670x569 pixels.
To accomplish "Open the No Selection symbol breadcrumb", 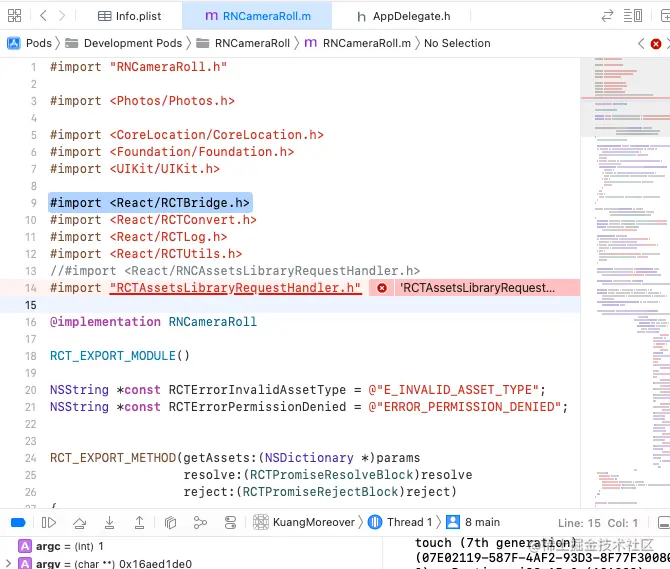I will [x=457, y=43].
